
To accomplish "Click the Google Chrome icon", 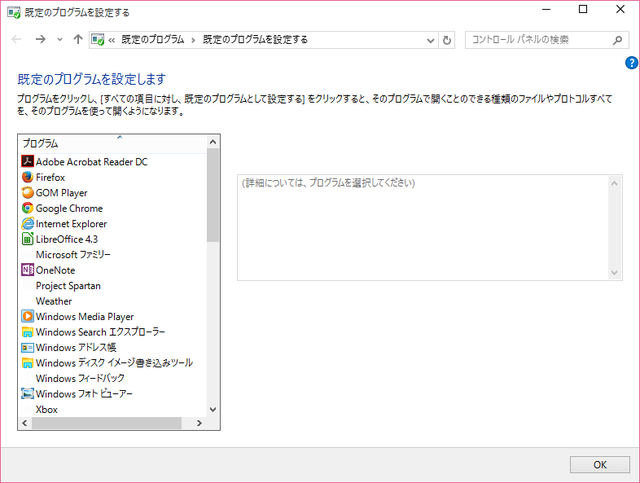I will click(x=27, y=208).
